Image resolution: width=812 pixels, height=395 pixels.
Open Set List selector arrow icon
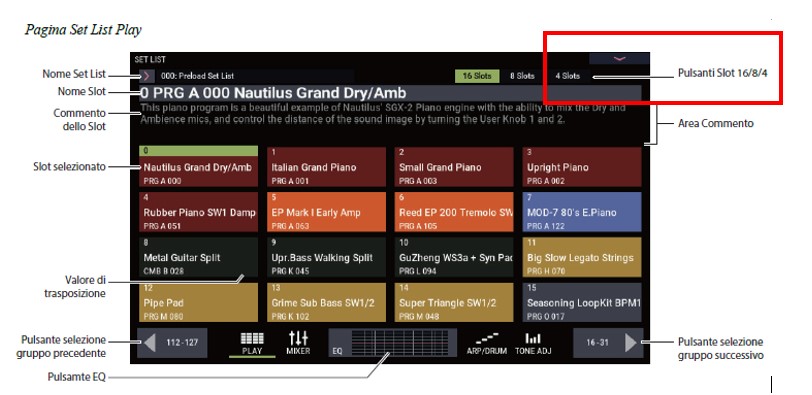pos(147,76)
